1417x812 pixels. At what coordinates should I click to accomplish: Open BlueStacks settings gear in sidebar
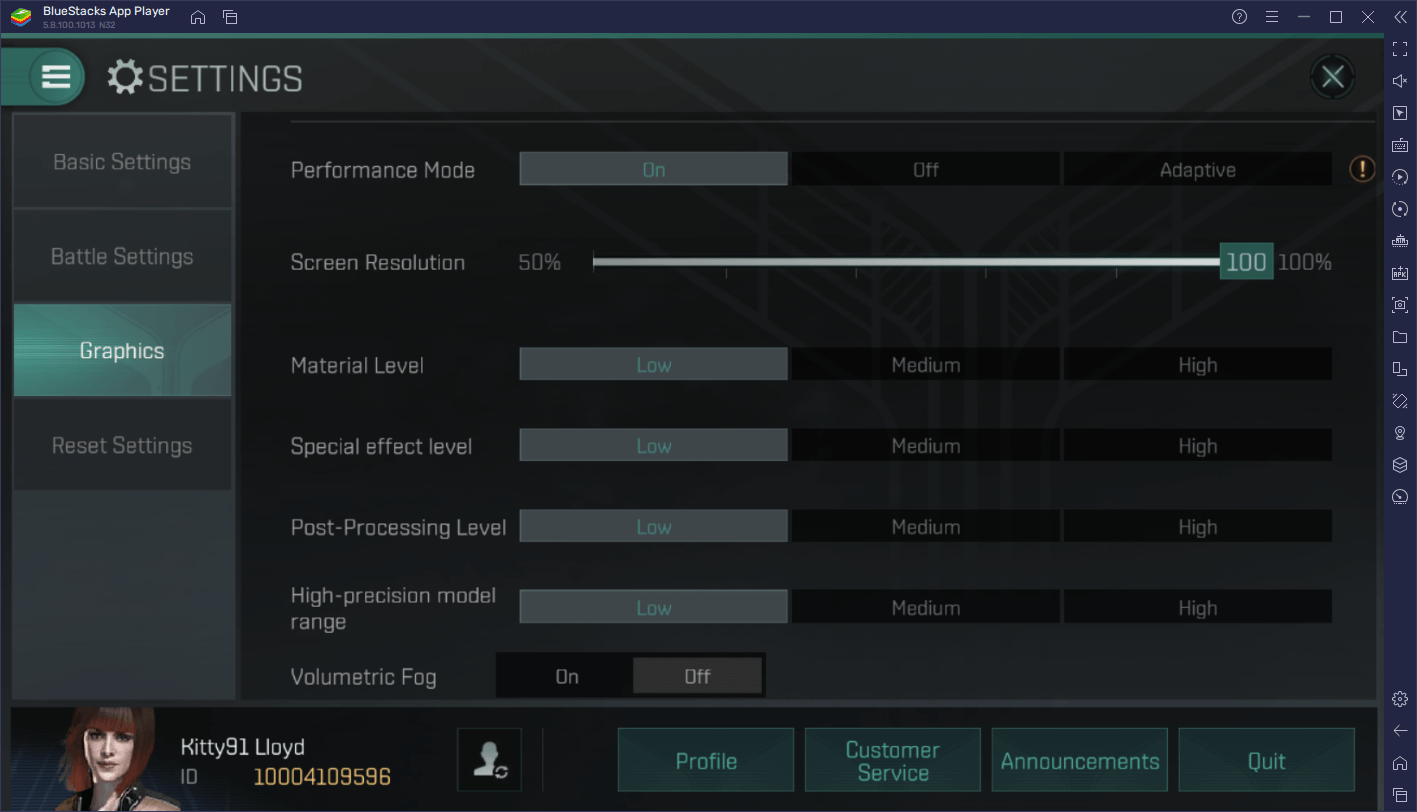(1400, 699)
